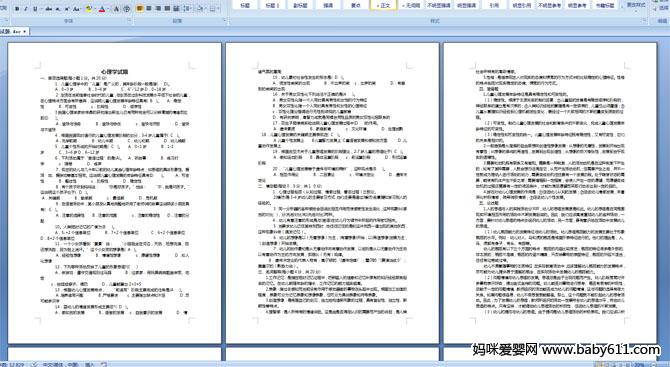
Task: Apply the 正文 style from gallery
Action: point(383,5)
